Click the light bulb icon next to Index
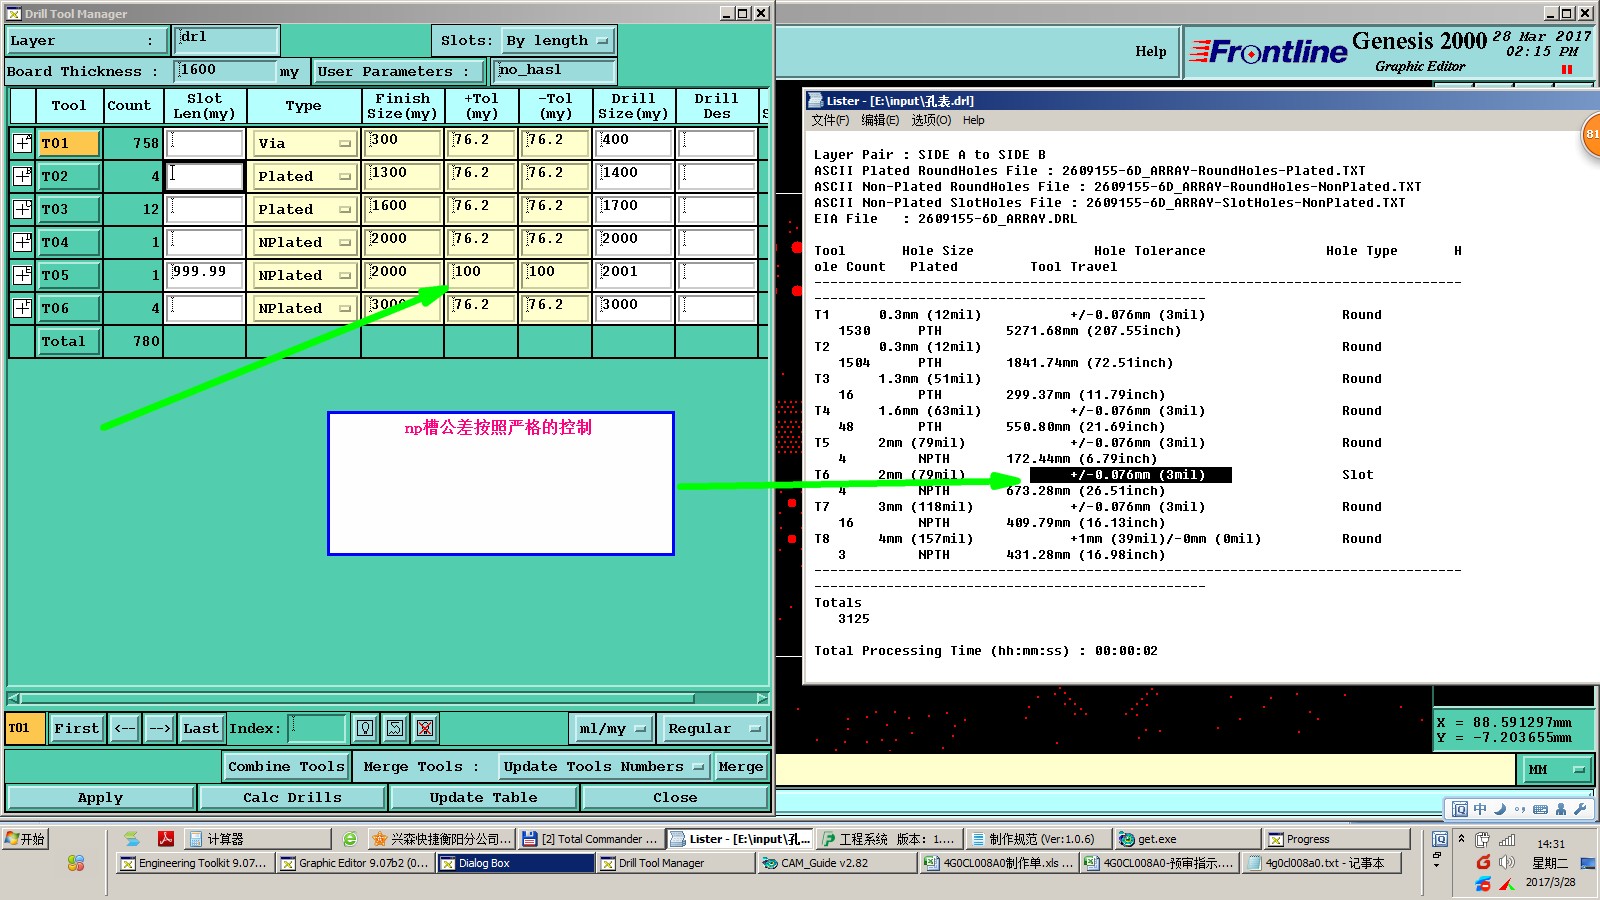Image resolution: width=1600 pixels, height=900 pixels. 366,728
